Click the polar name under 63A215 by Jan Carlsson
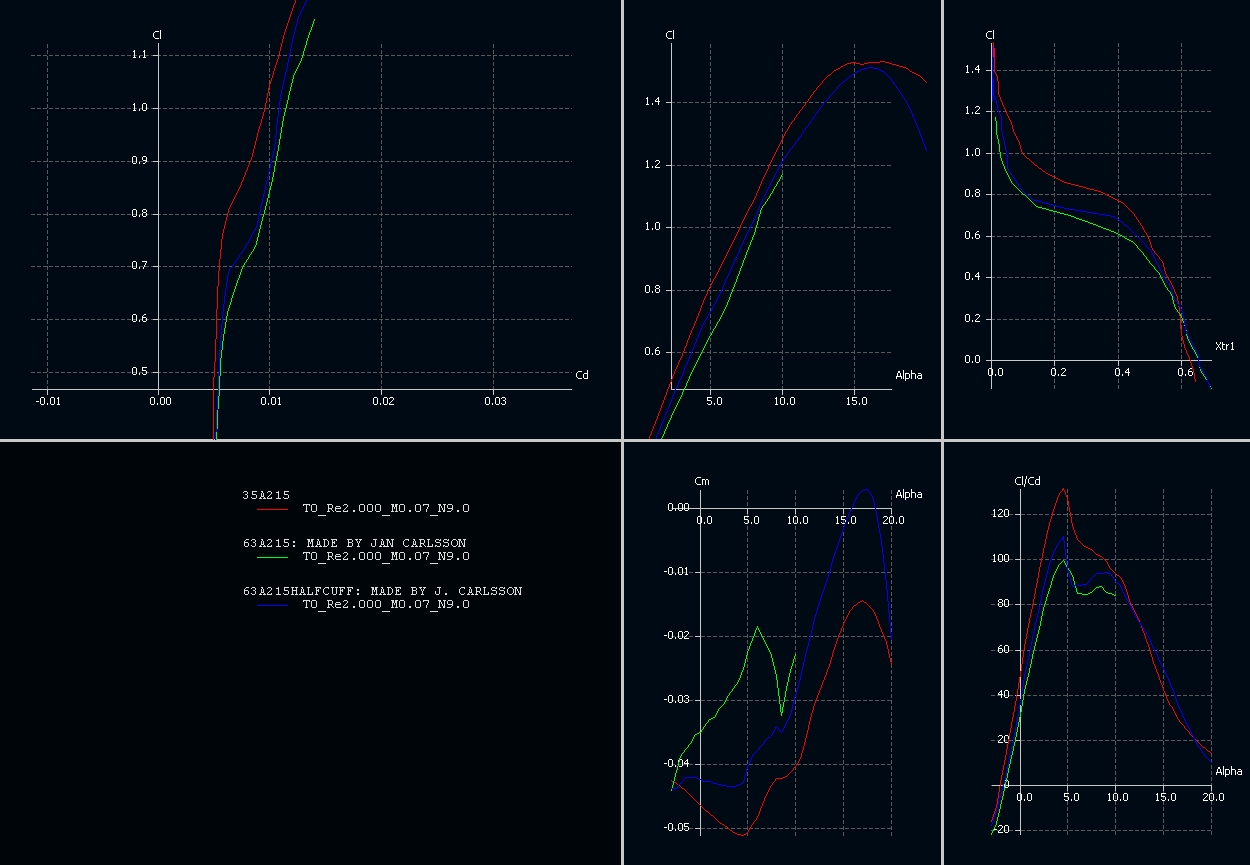Image resolution: width=1250 pixels, height=865 pixels. pyautogui.click(x=386, y=557)
